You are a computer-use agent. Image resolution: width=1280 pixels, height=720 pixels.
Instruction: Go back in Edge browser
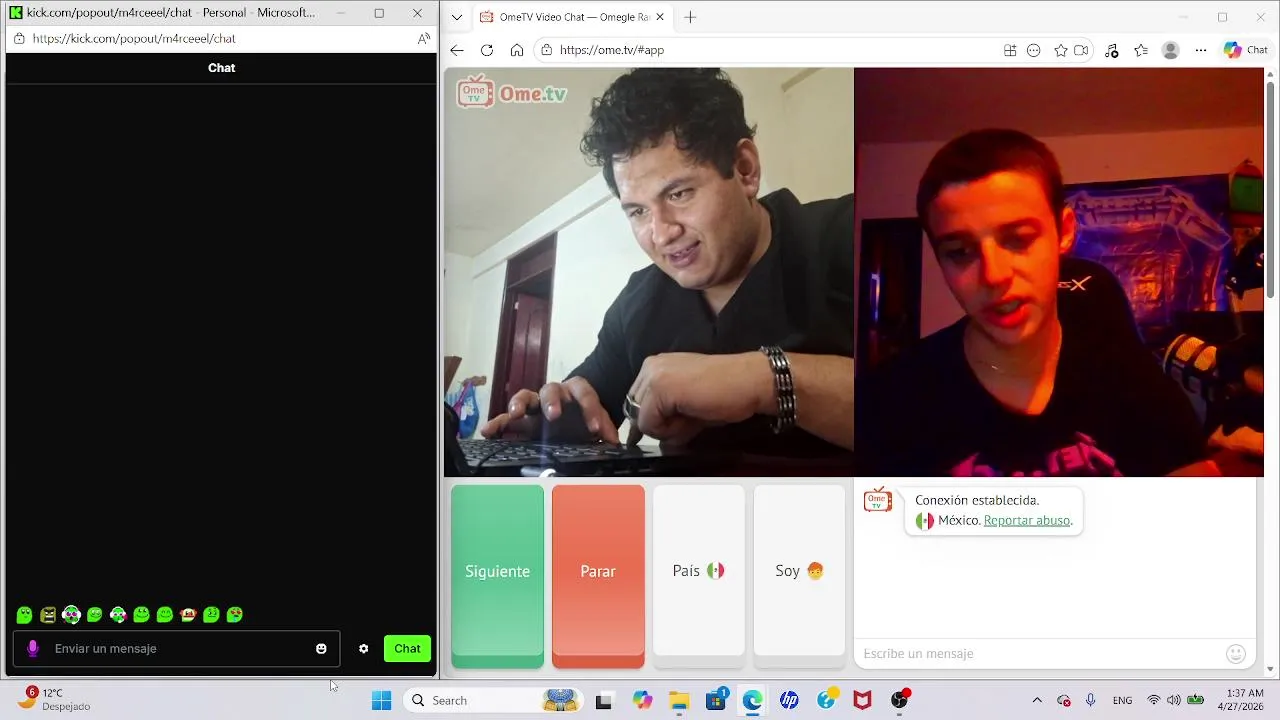(457, 50)
